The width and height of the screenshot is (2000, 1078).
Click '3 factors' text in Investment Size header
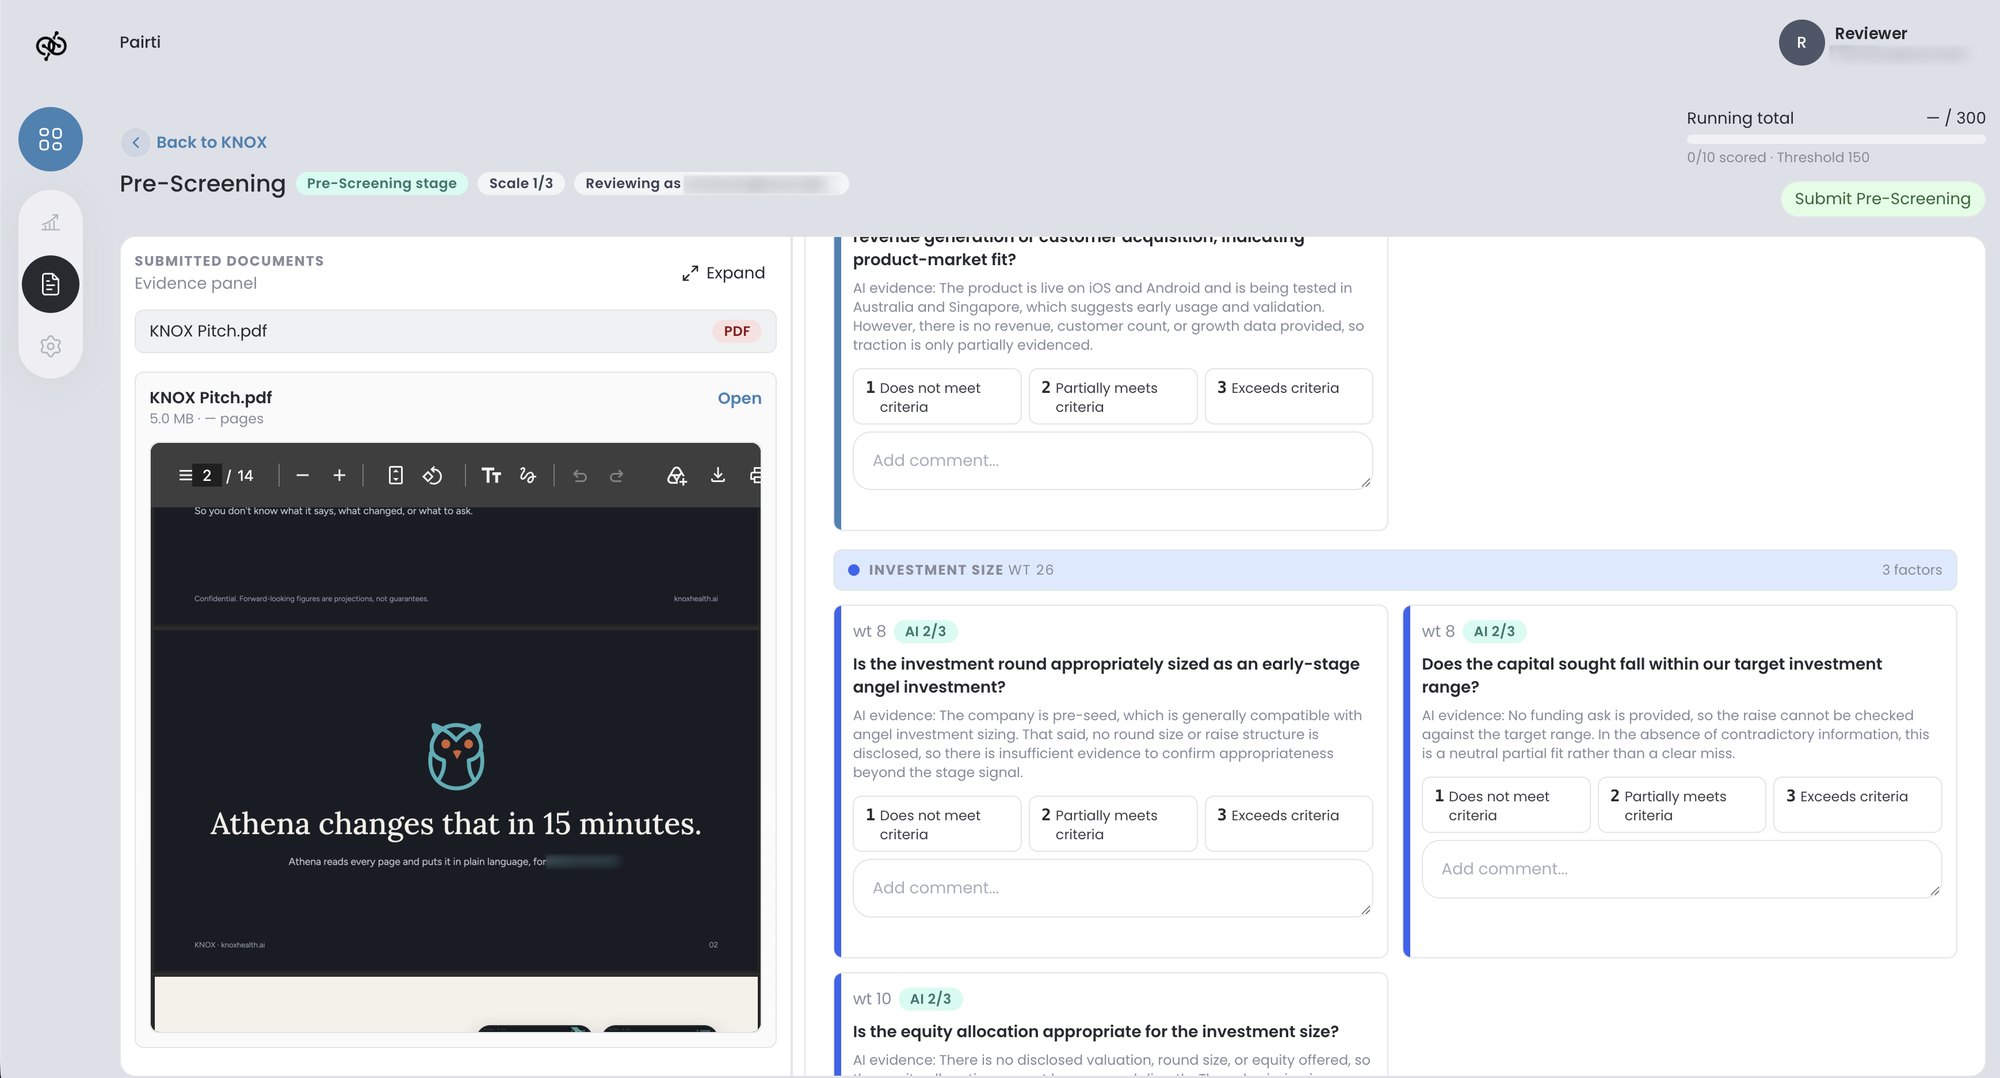(1911, 570)
